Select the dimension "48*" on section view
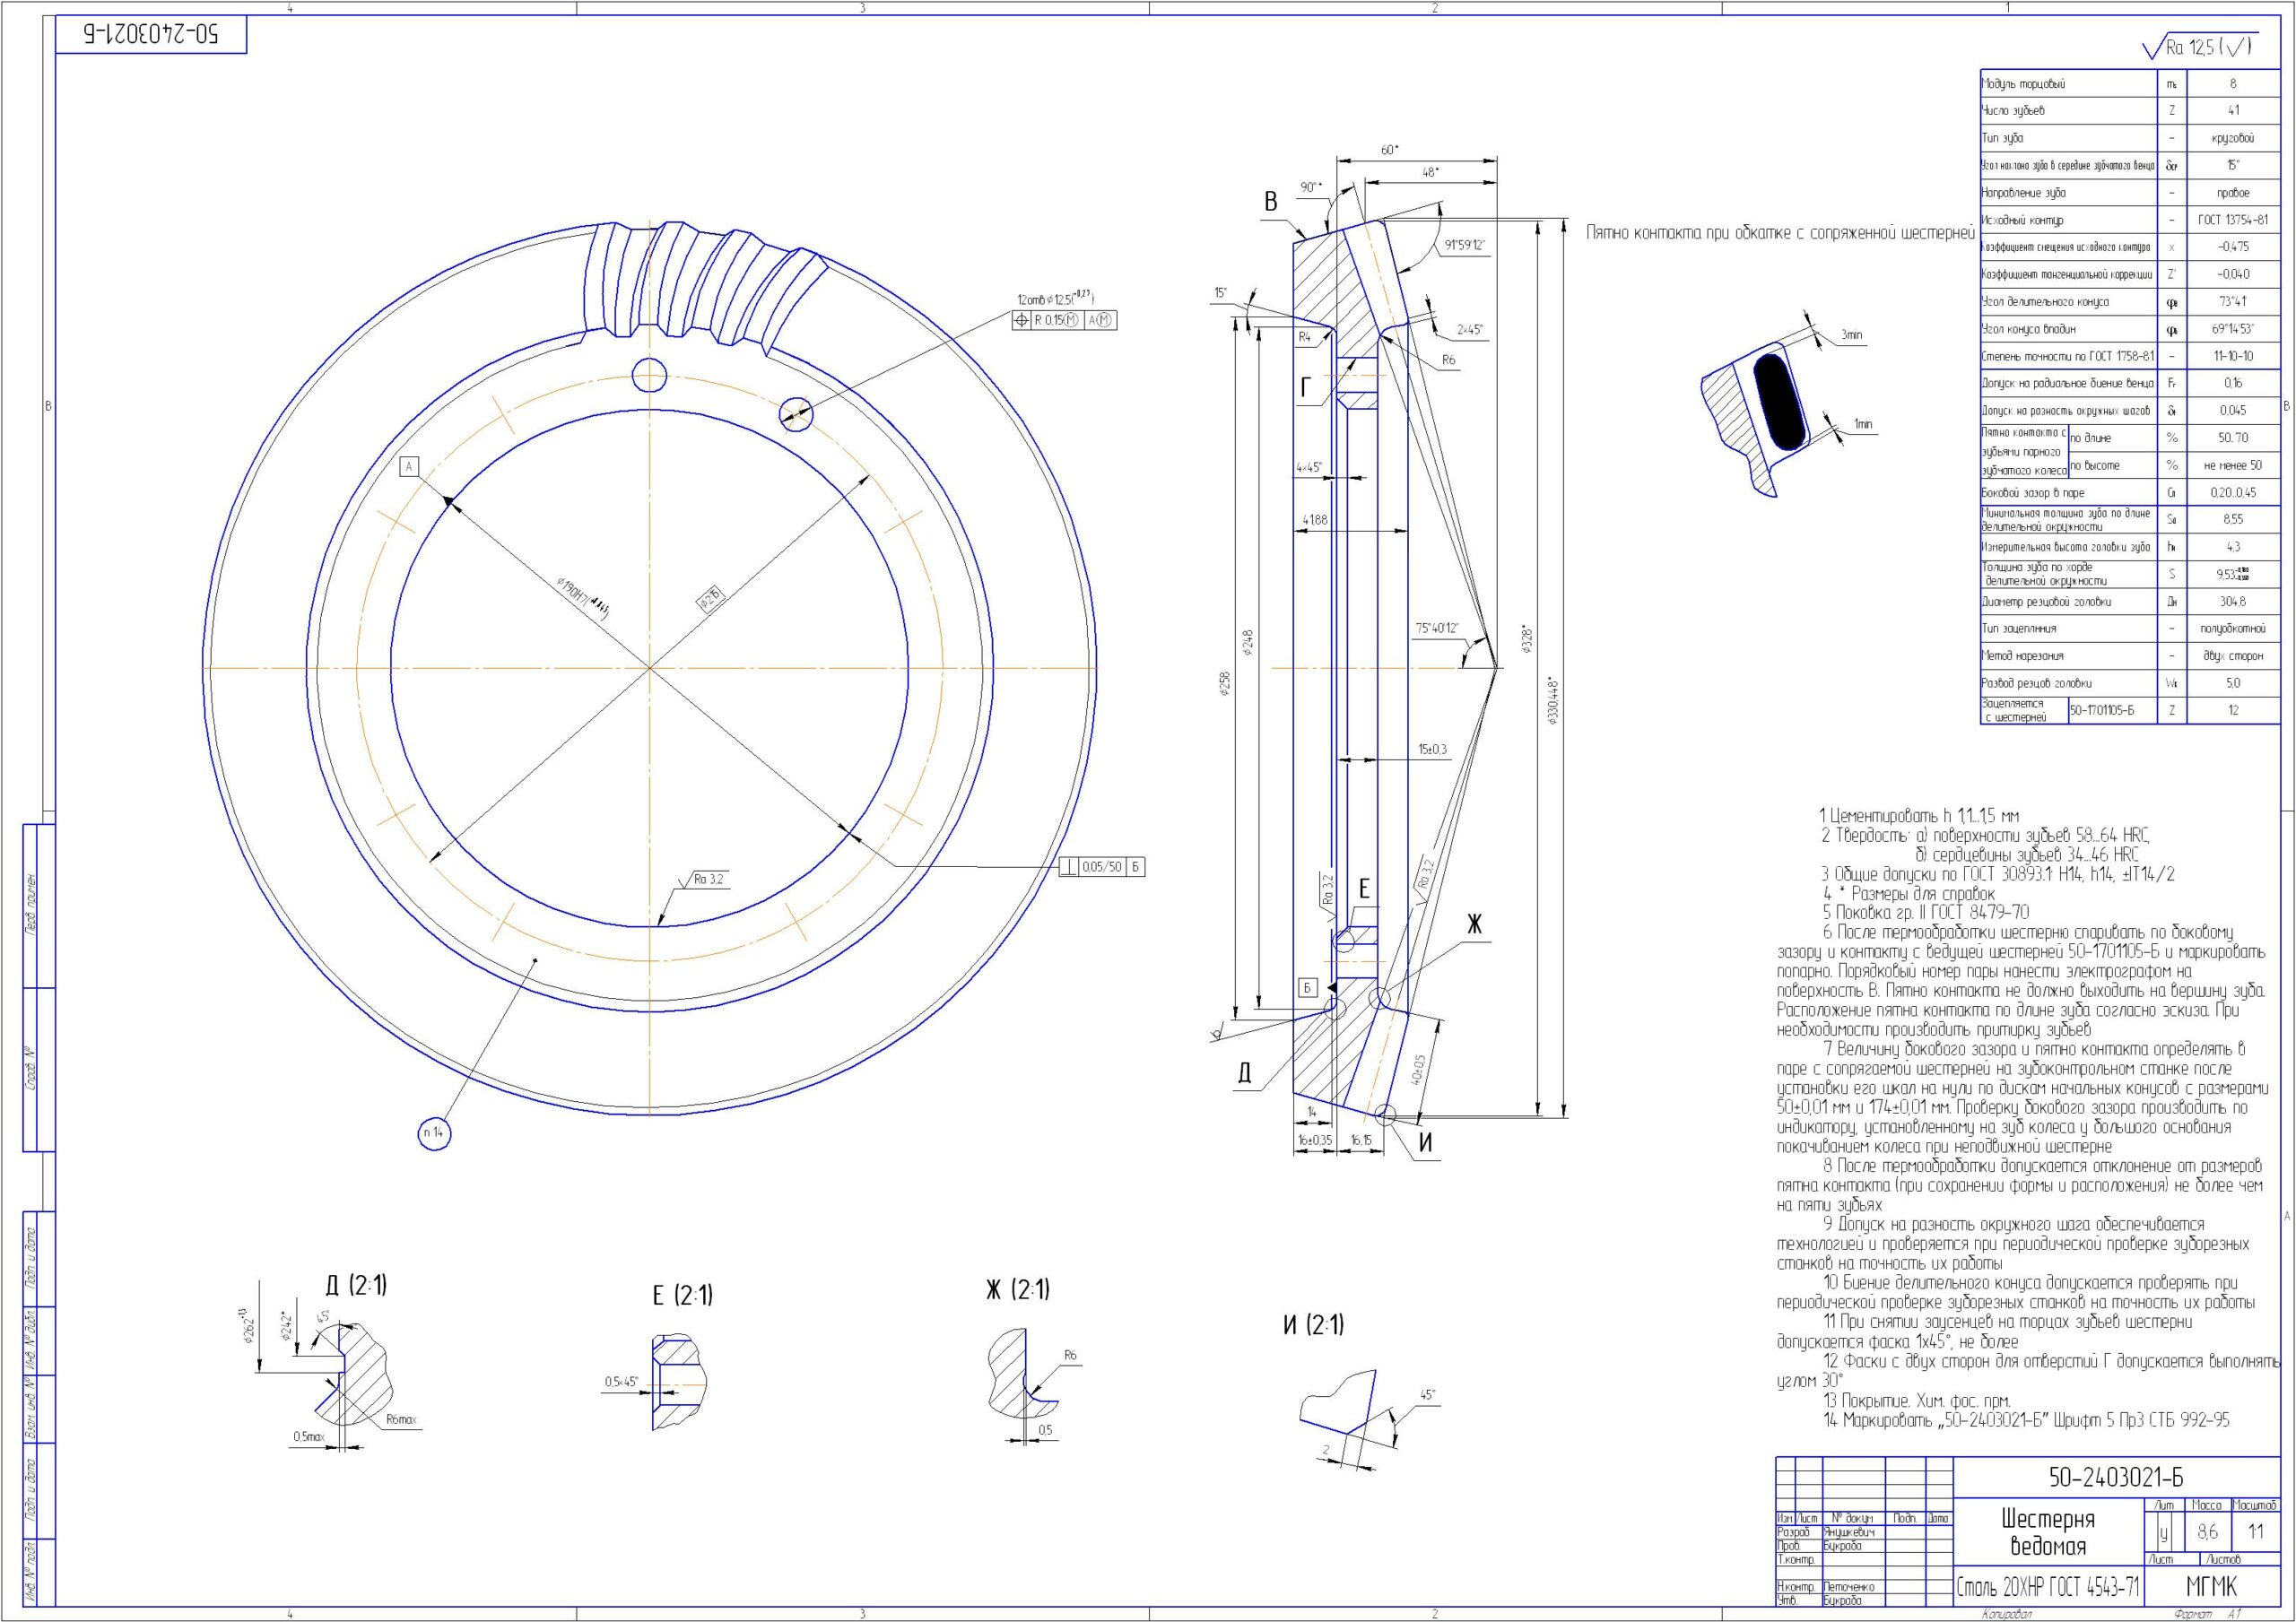 point(1431,172)
